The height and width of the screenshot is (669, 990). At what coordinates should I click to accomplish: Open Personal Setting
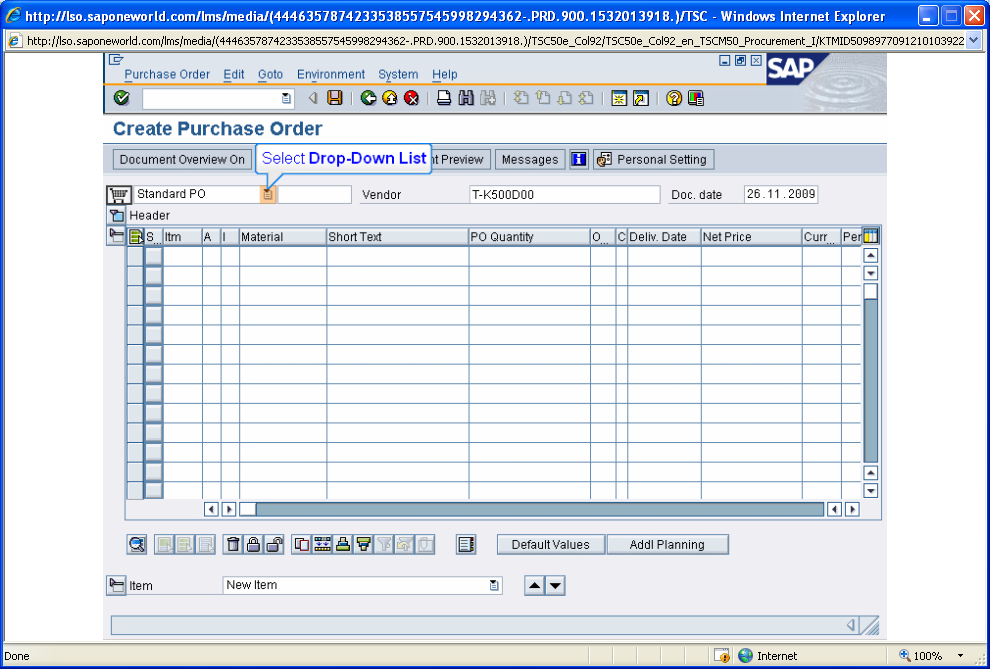point(654,160)
